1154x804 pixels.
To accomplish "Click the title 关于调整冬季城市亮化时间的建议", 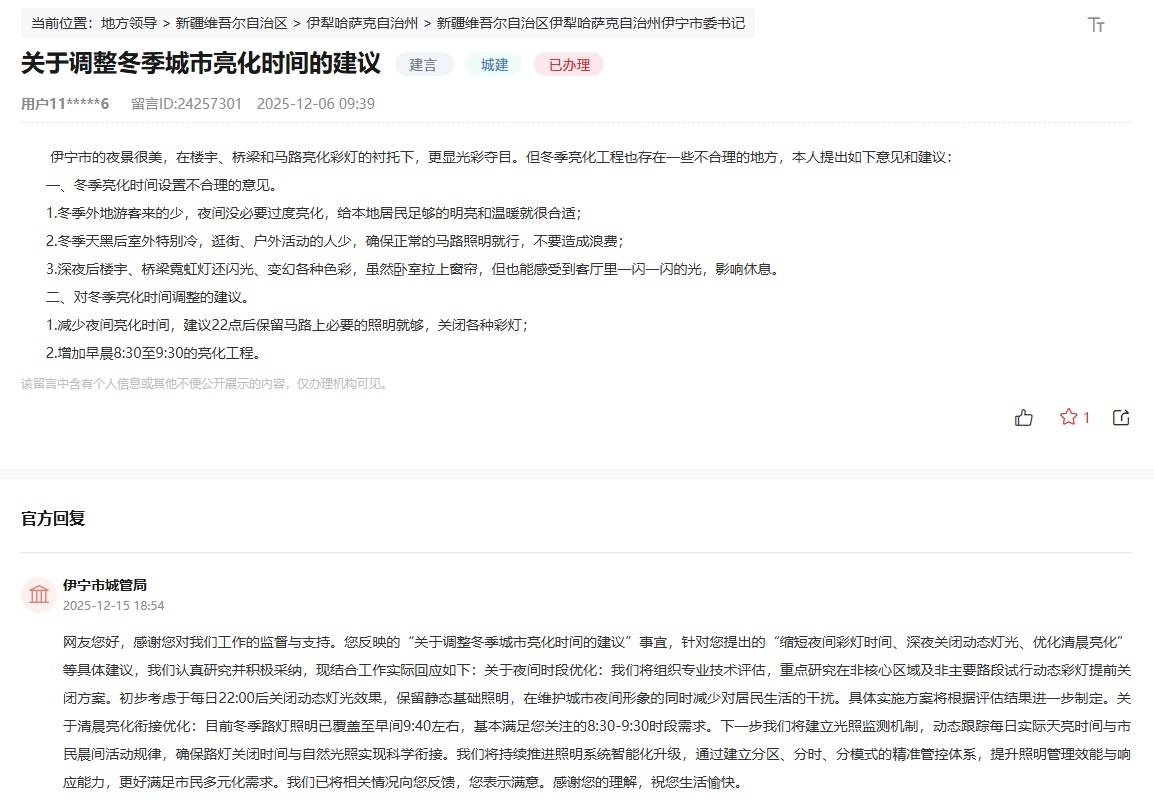I will (201, 64).
